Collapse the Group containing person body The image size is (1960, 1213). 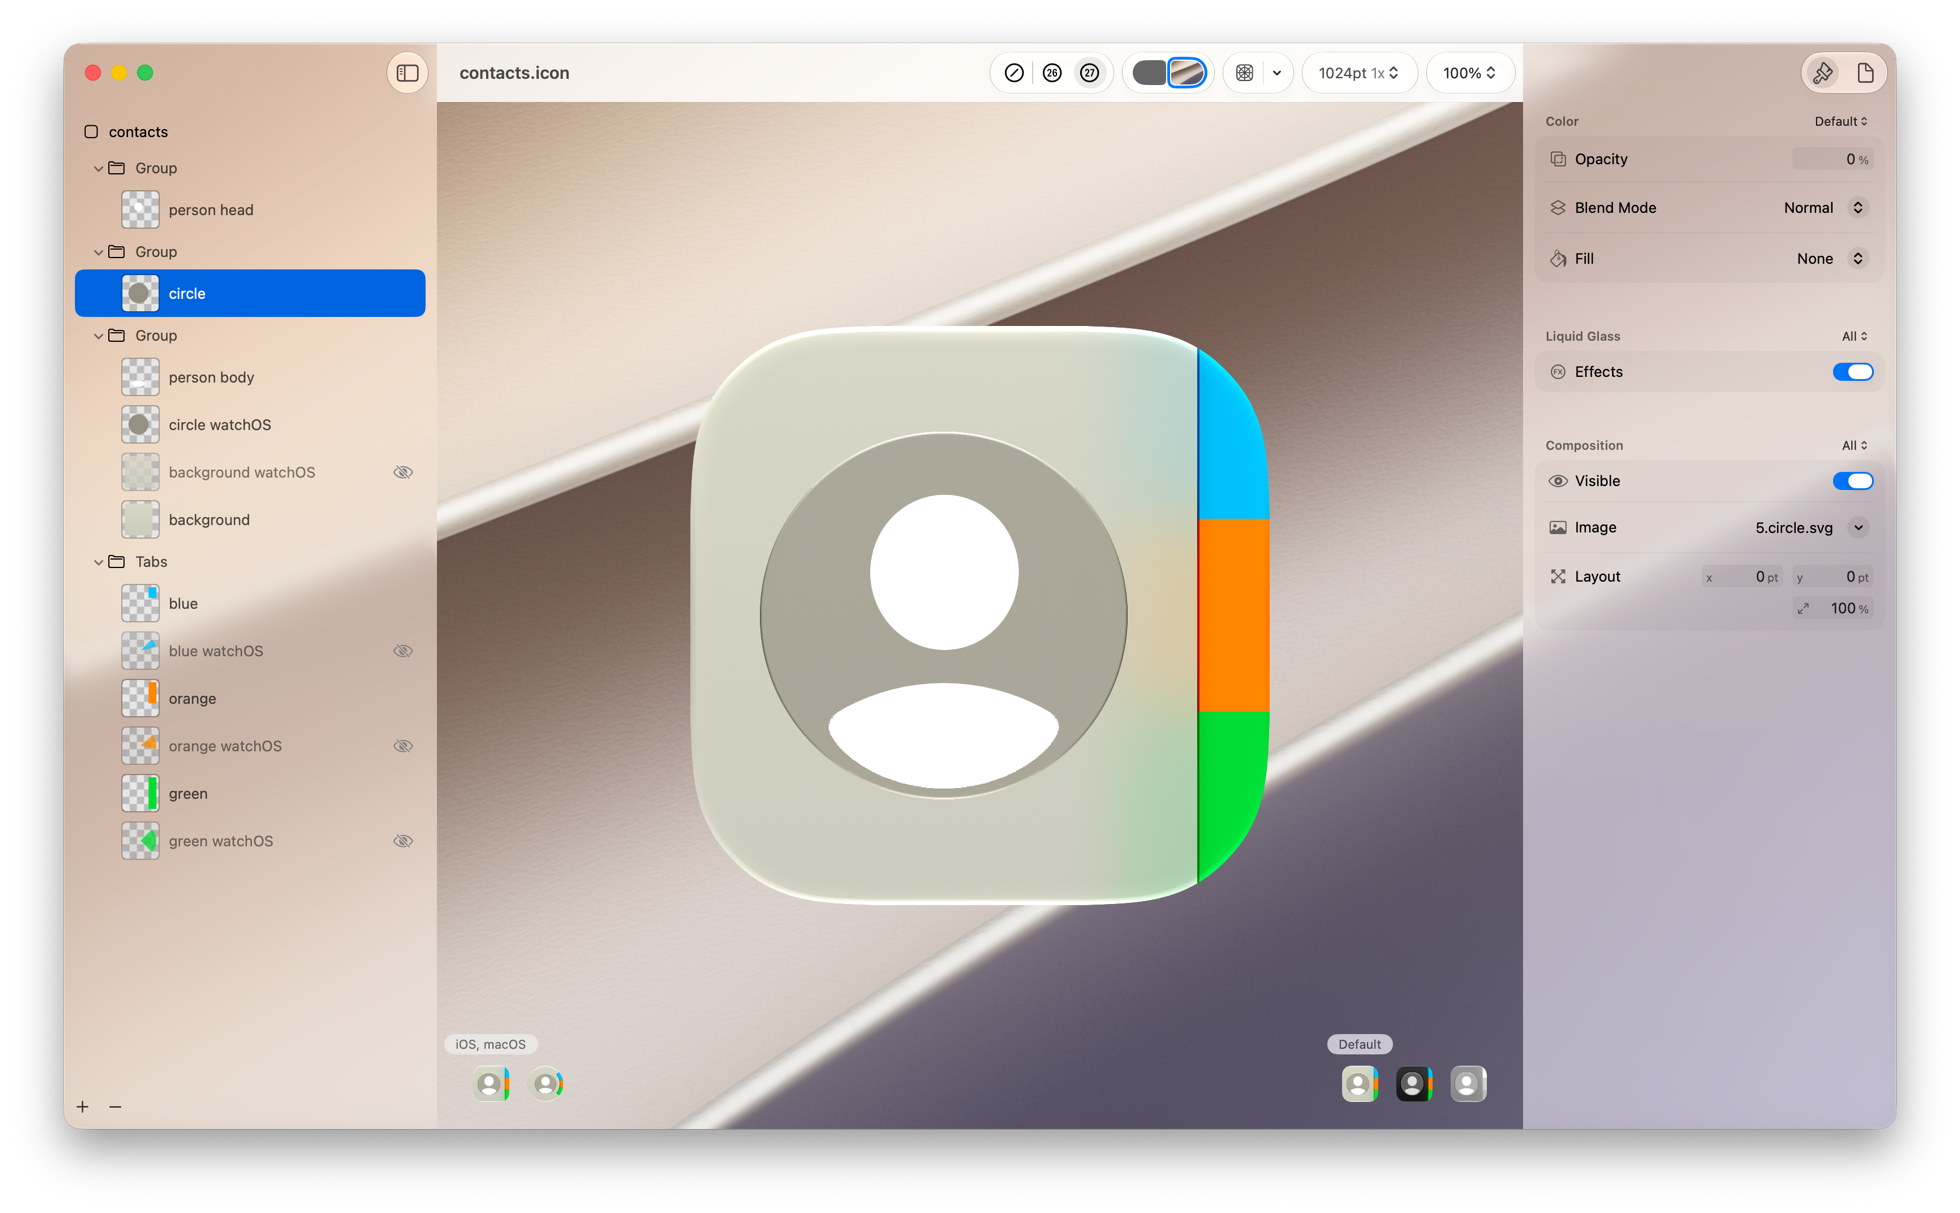[98, 336]
